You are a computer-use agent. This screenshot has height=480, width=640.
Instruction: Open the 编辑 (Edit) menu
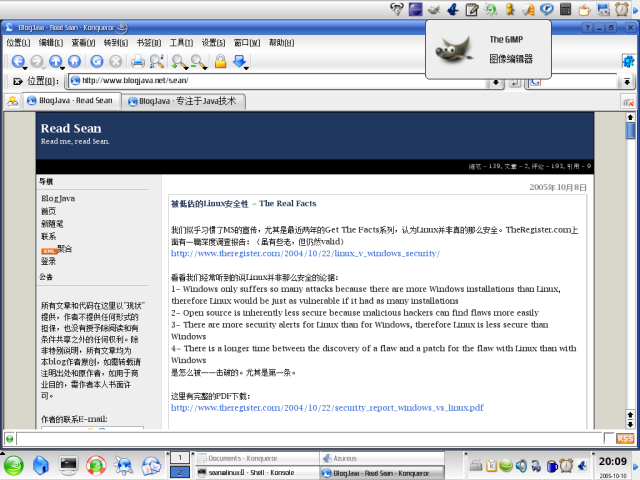click(x=51, y=42)
